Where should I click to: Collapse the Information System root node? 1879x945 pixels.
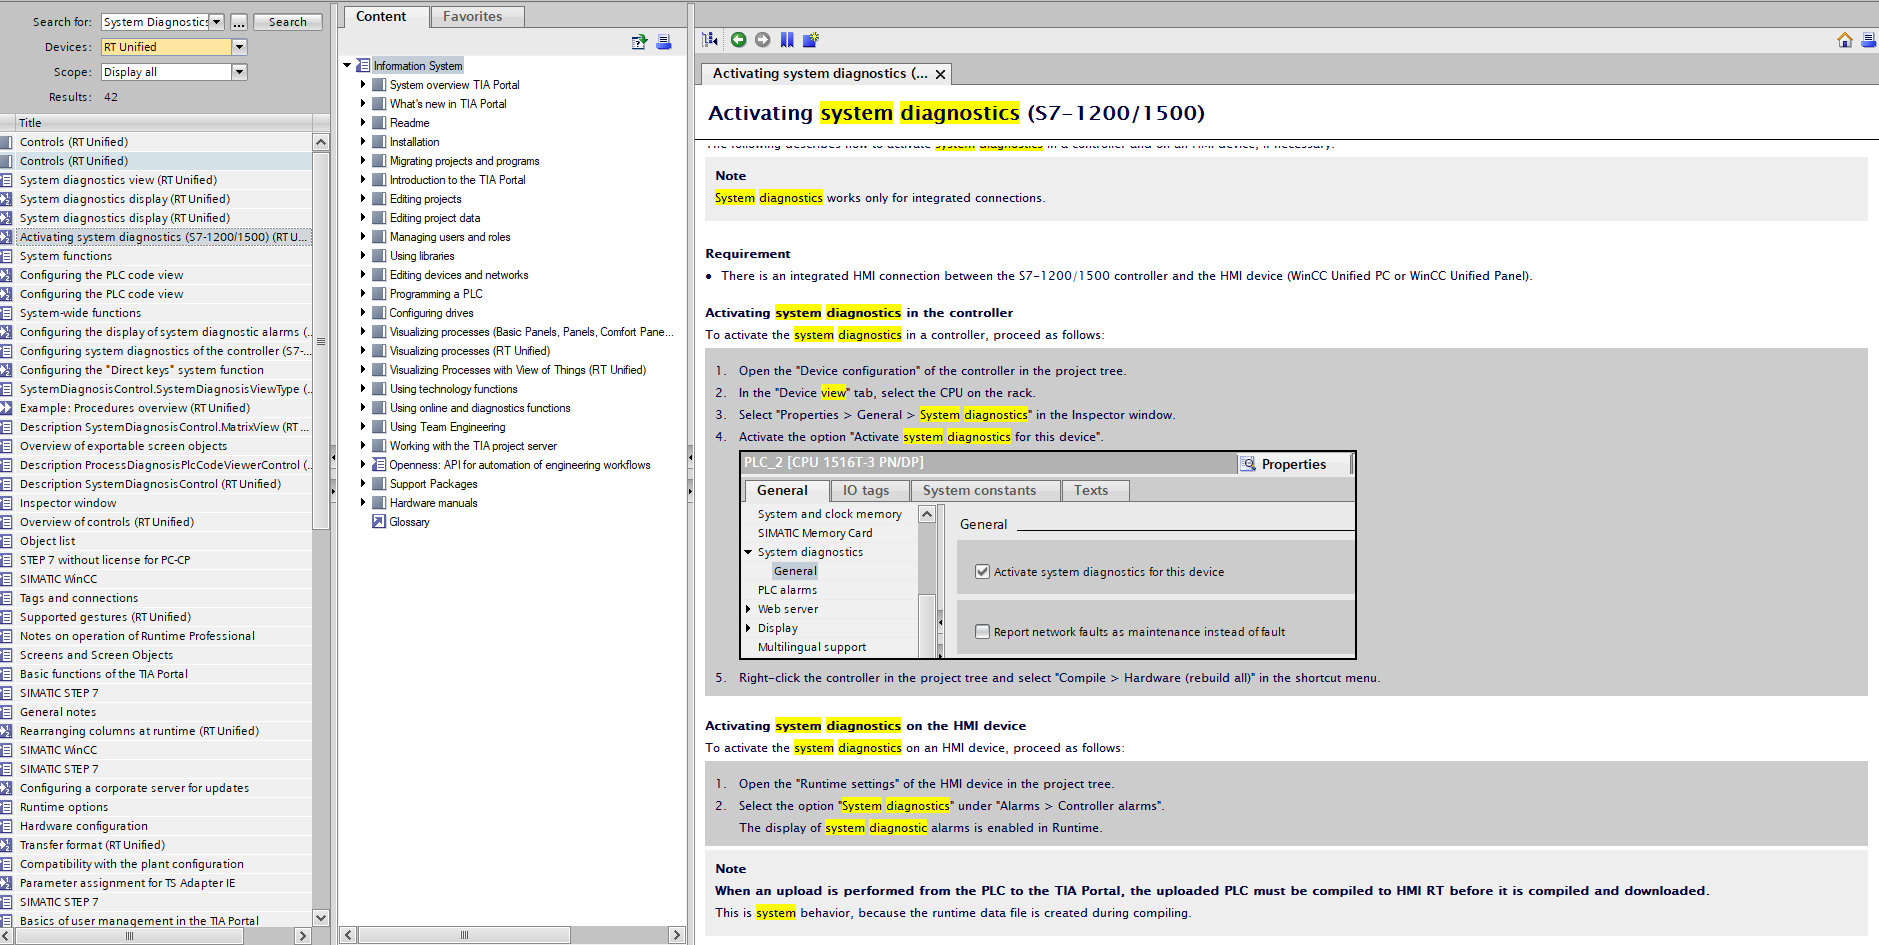point(347,66)
